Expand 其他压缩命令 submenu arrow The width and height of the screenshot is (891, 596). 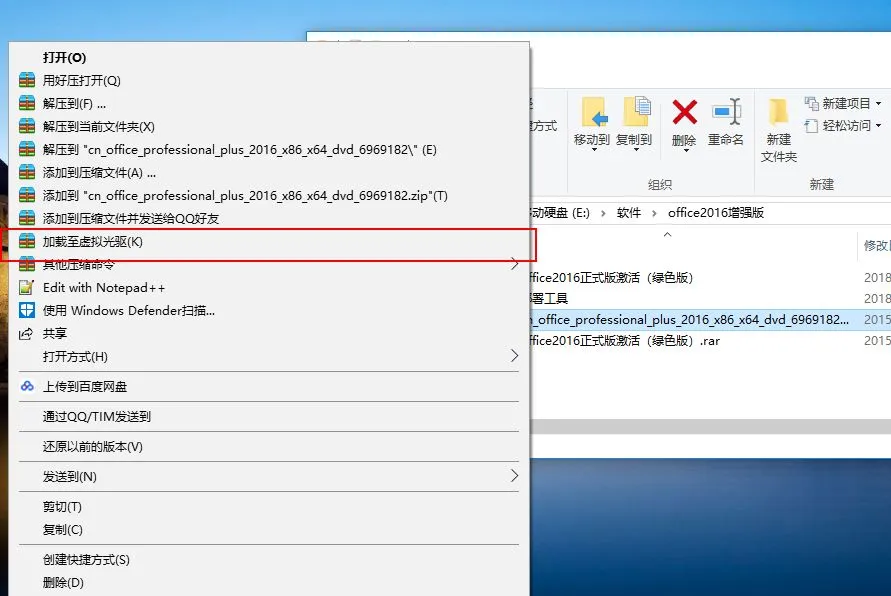point(514,264)
